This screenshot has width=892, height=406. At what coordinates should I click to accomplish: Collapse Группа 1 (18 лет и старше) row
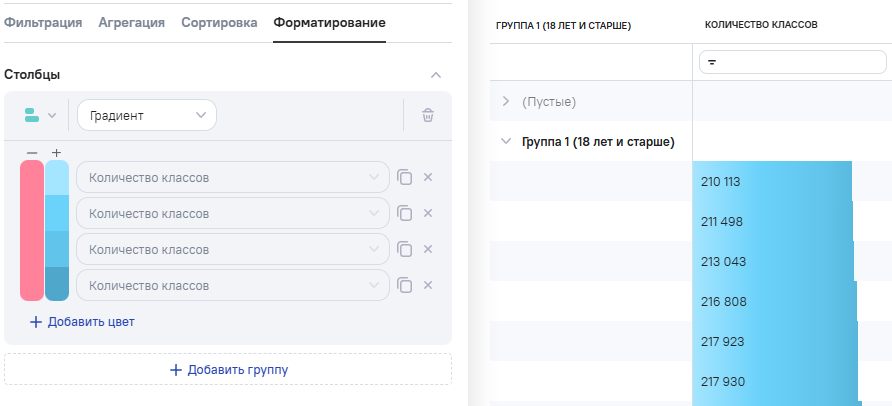506,142
